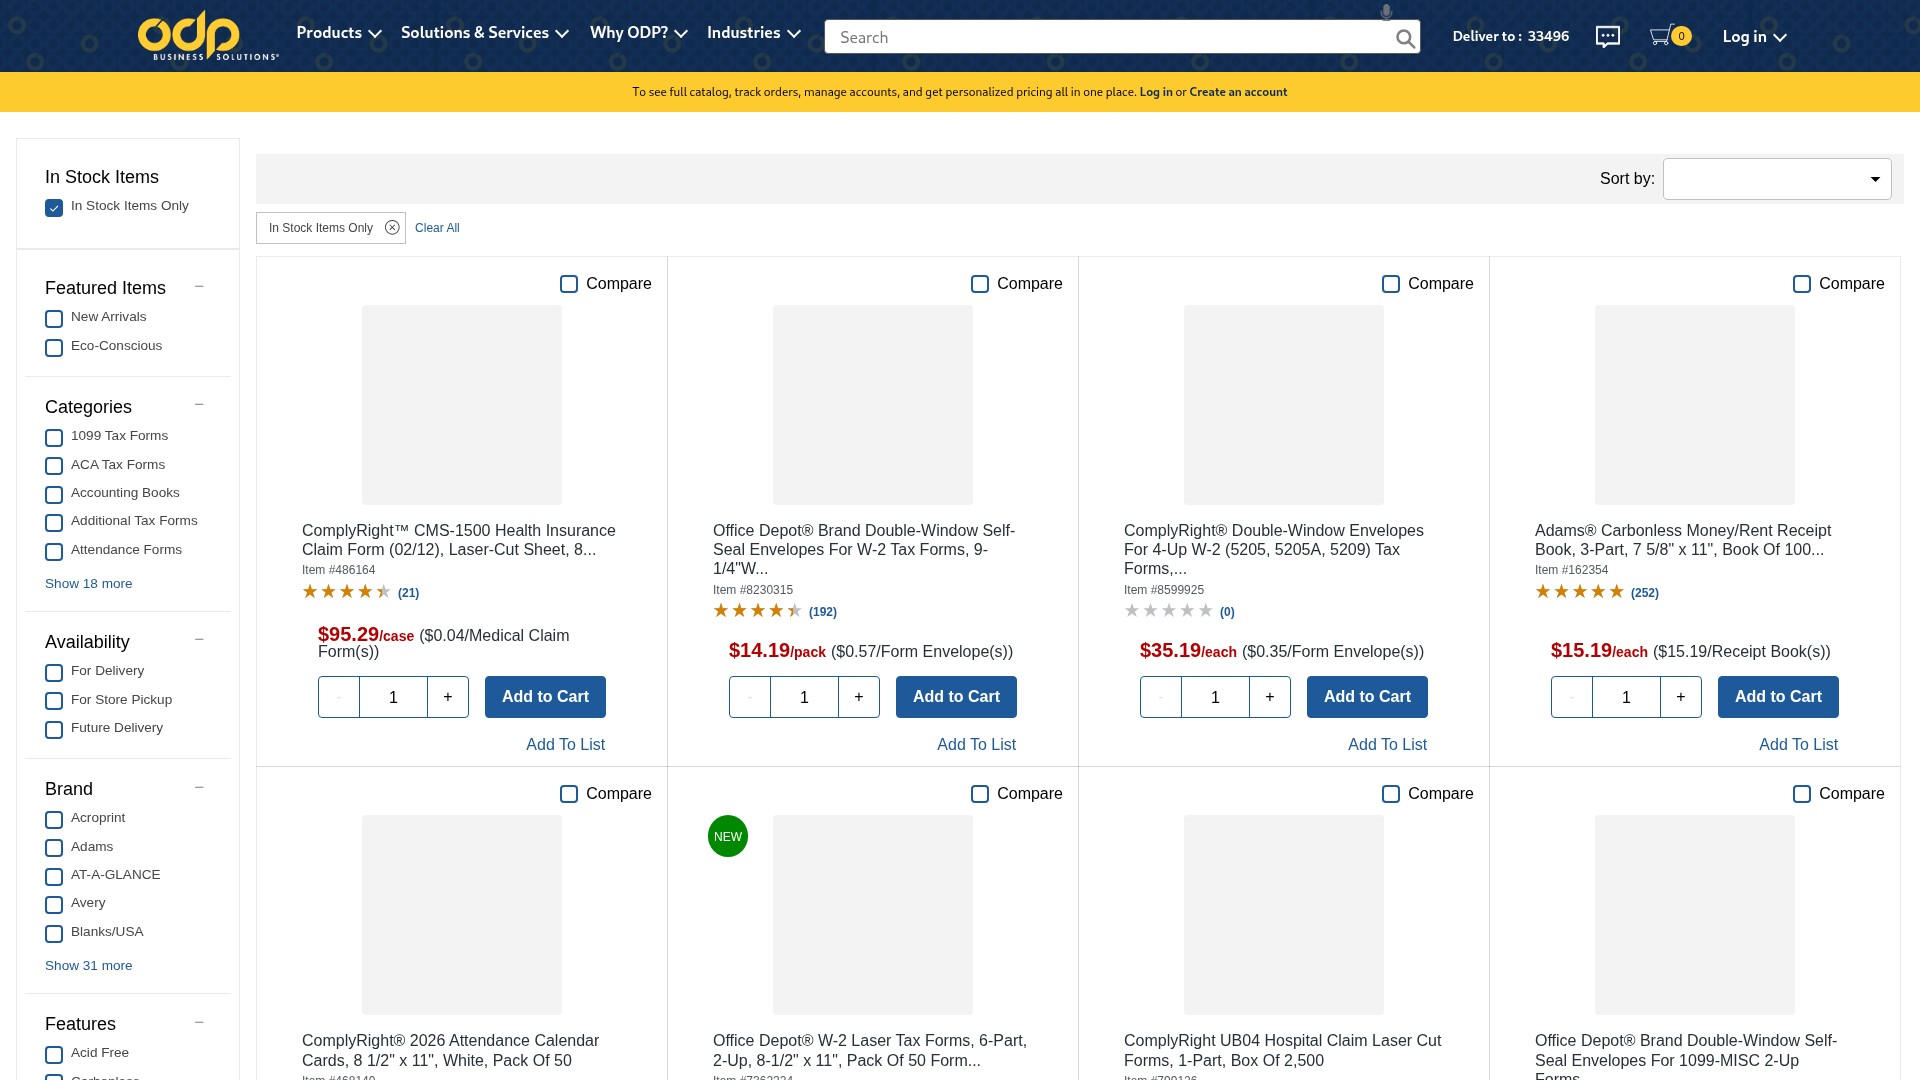
Task: Uncheck In Stock Items Only checkbox
Action: tap(54, 208)
